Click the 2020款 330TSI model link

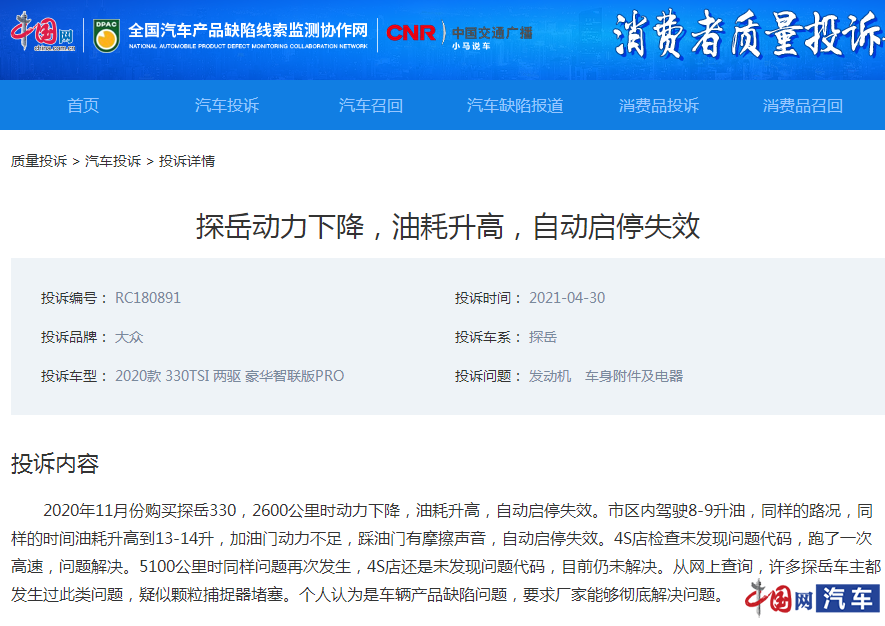229,376
